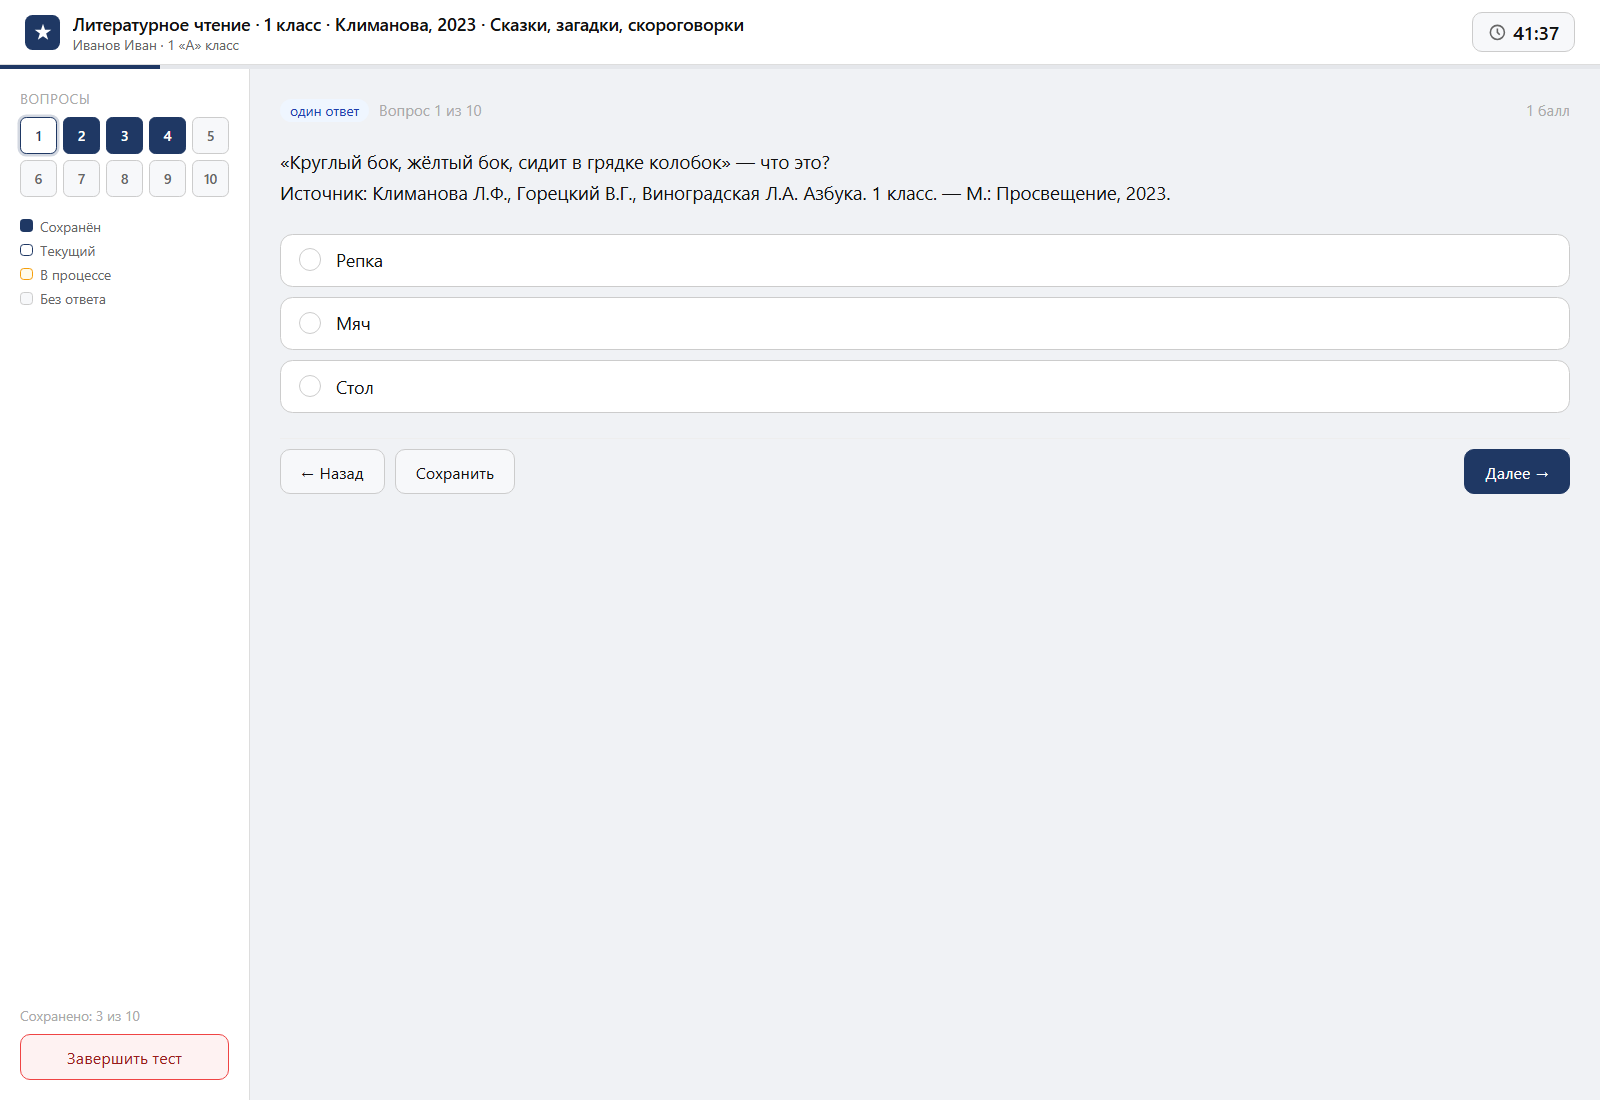
Task: Click the riddle question text
Action: [555, 163]
